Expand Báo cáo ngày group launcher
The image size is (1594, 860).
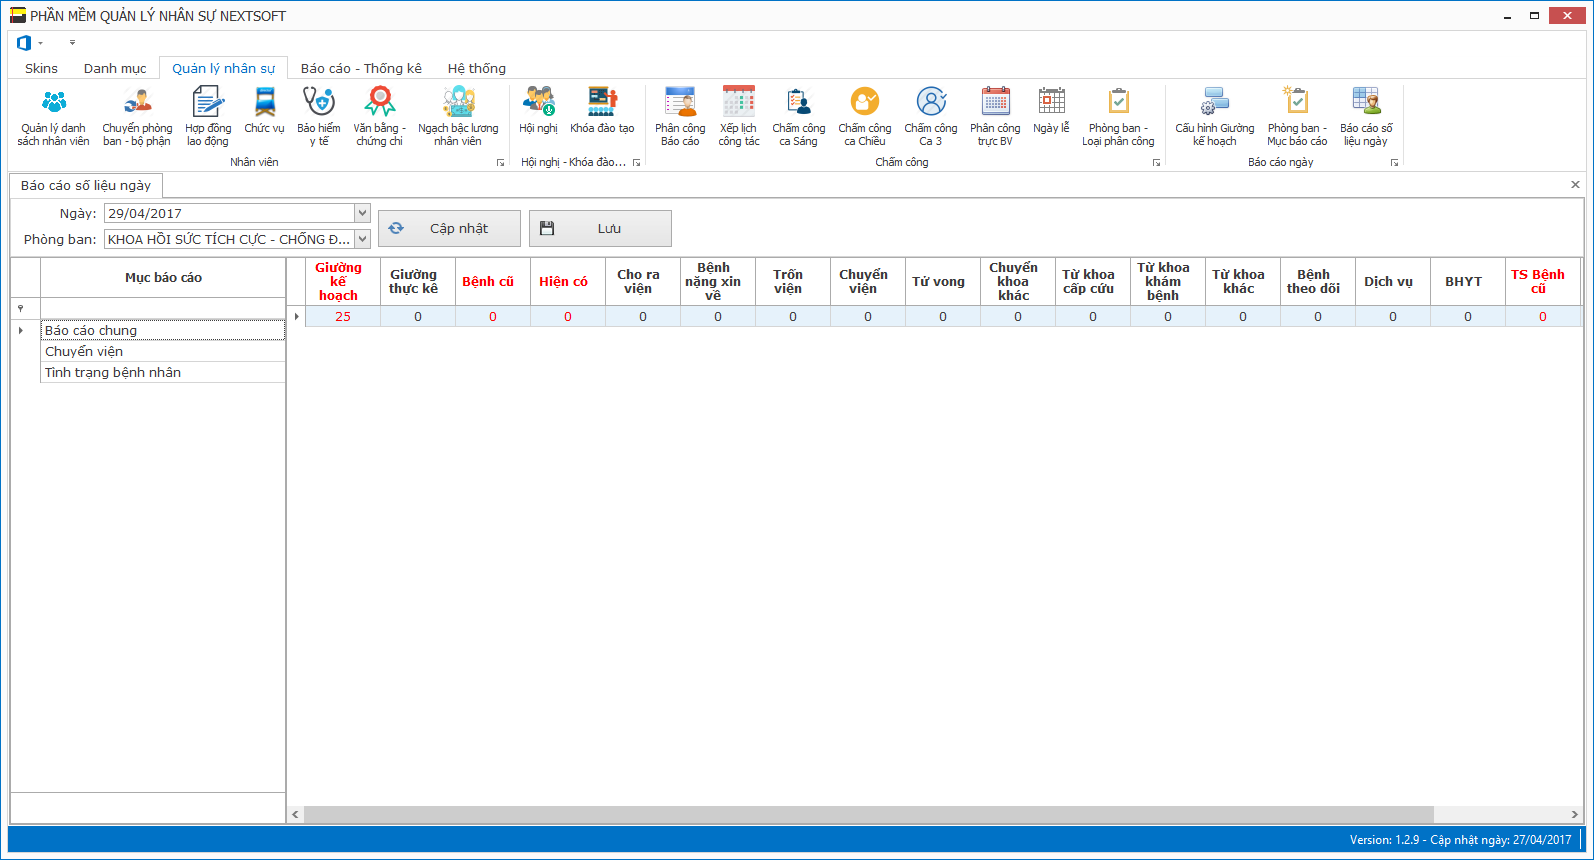point(1394,163)
